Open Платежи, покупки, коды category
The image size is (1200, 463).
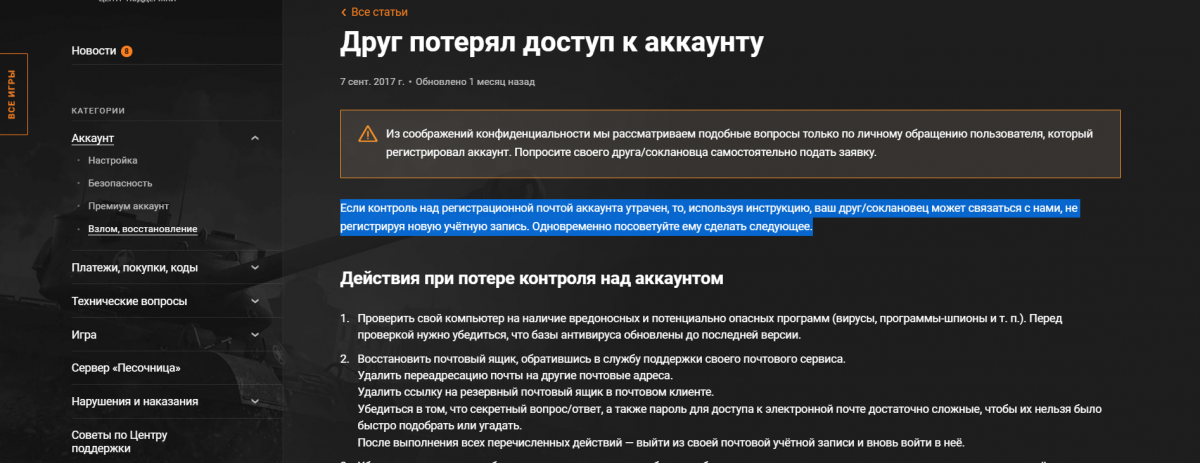(x=135, y=267)
